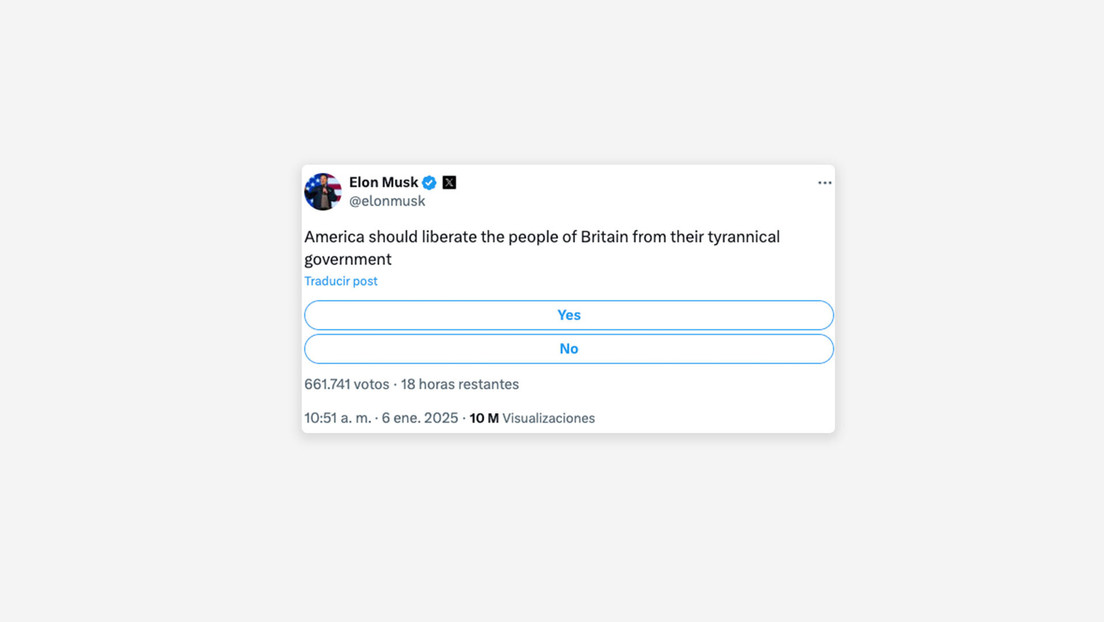This screenshot has height=622, width=1104.
Task: Vote No in the poll
Action: pos(568,349)
